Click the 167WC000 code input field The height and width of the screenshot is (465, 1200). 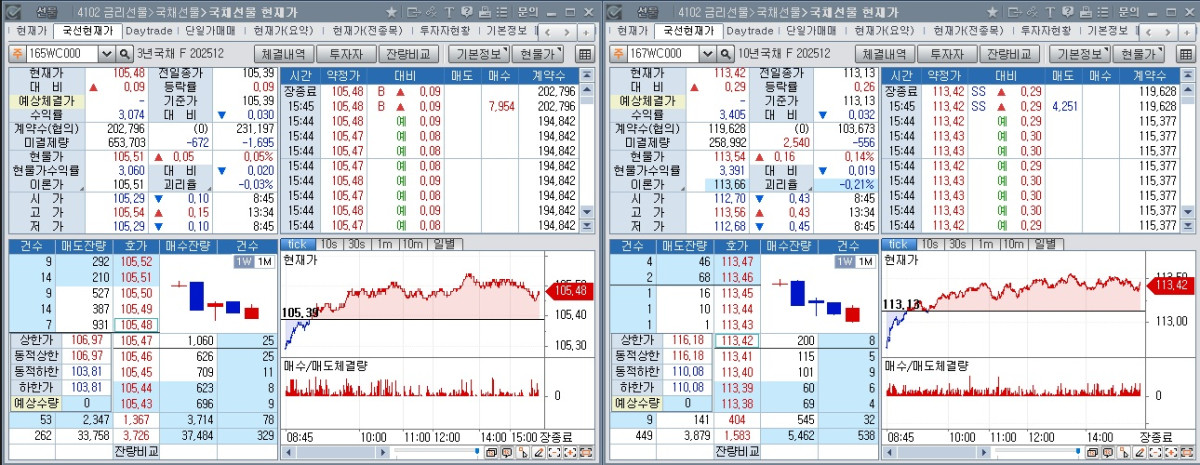coord(664,54)
